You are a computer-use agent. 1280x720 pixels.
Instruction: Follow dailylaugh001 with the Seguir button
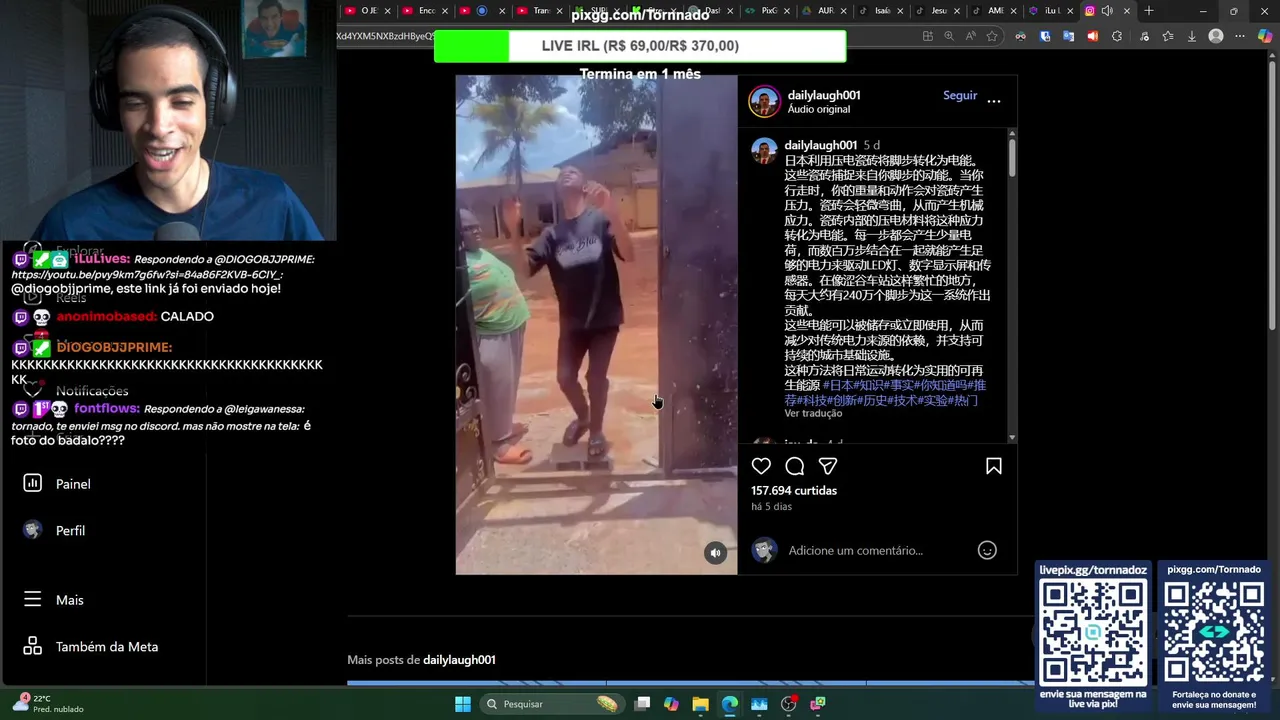click(x=960, y=95)
